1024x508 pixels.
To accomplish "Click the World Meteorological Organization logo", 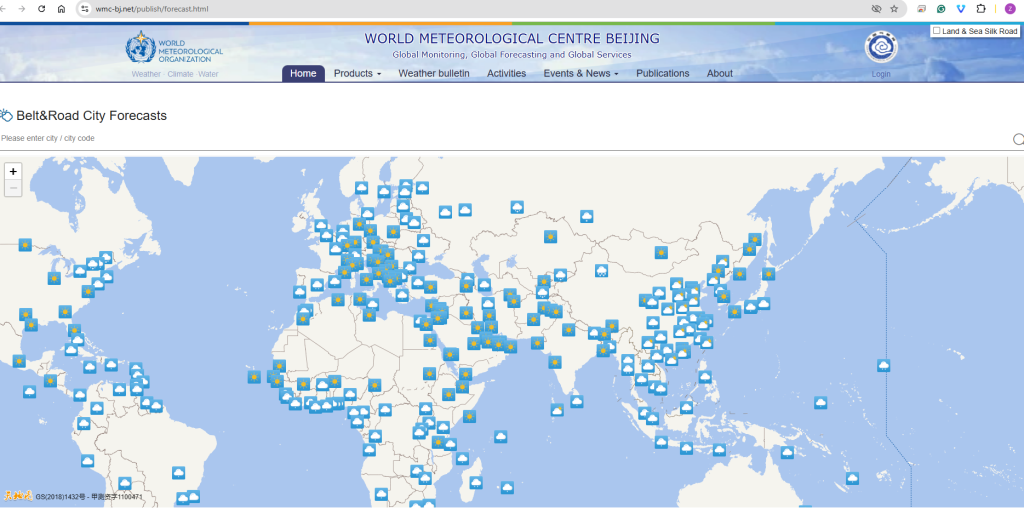I will click(x=141, y=48).
